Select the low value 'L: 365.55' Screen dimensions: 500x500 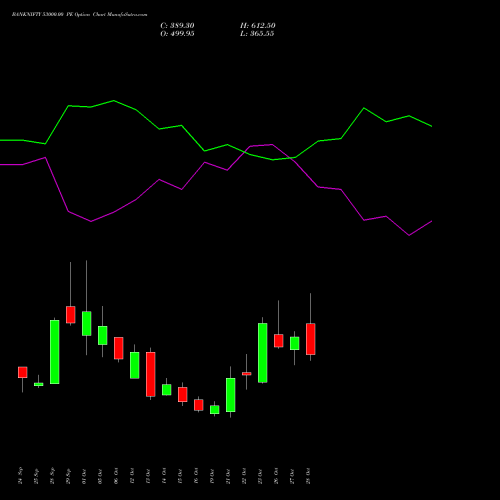click(x=257, y=34)
